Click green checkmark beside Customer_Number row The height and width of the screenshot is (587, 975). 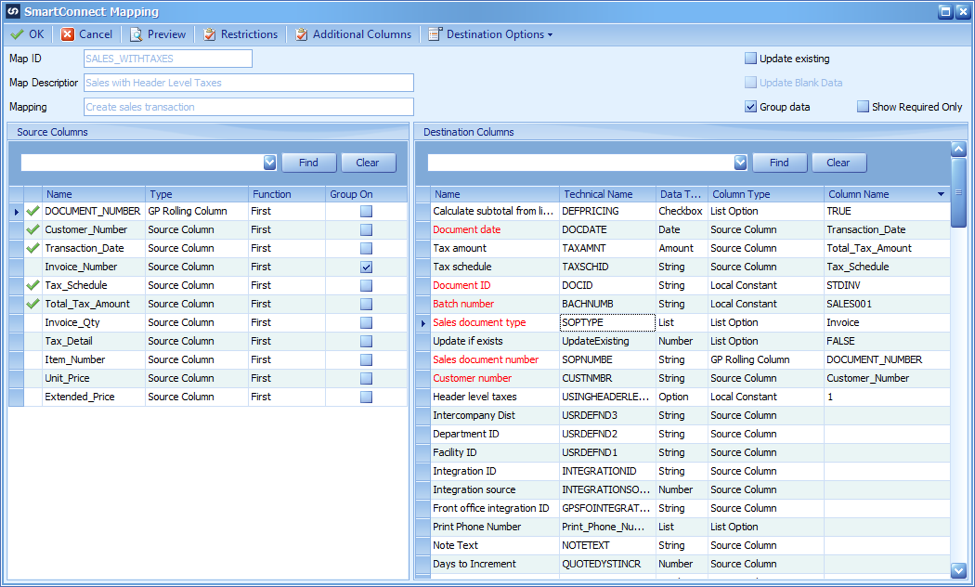click(33, 229)
